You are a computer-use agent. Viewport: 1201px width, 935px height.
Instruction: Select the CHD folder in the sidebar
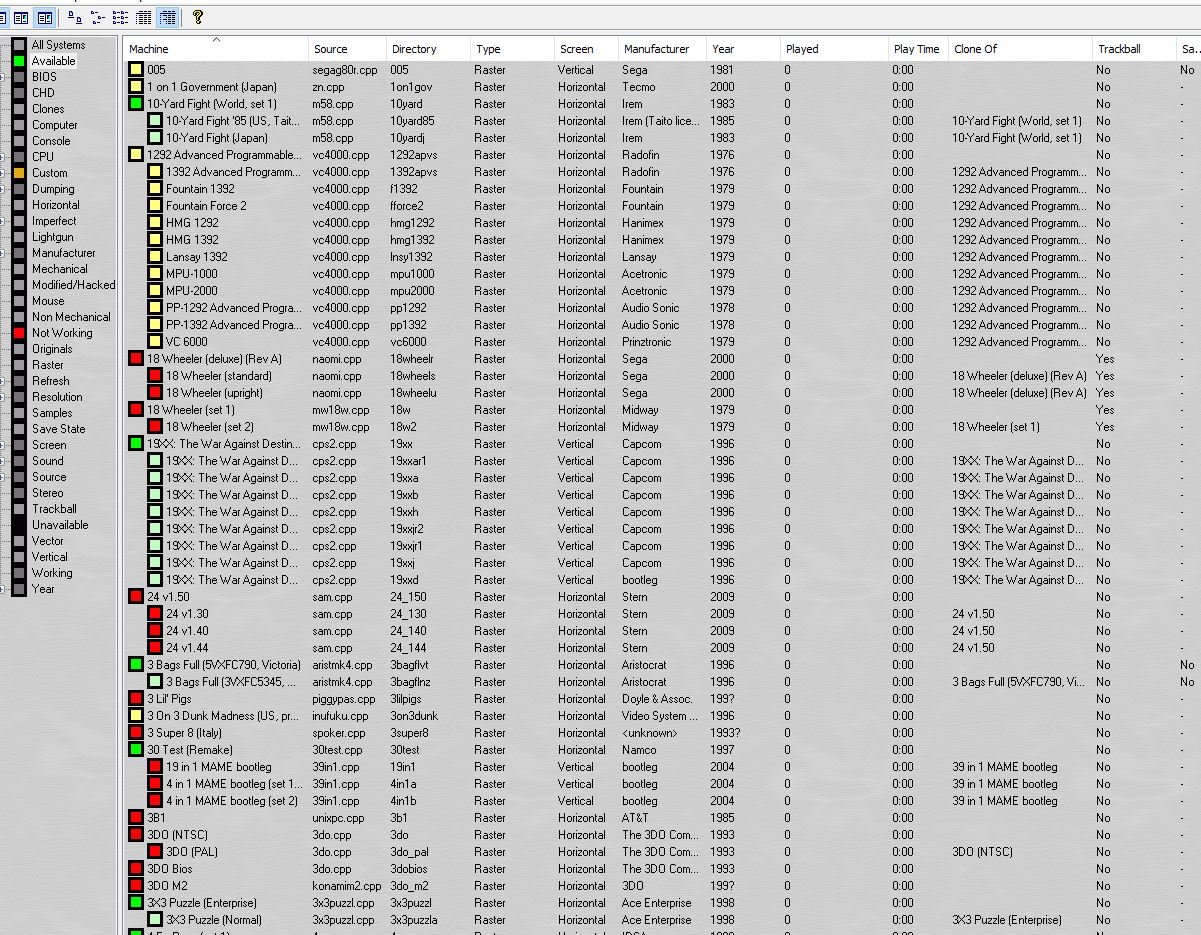(x=43, y=93)
